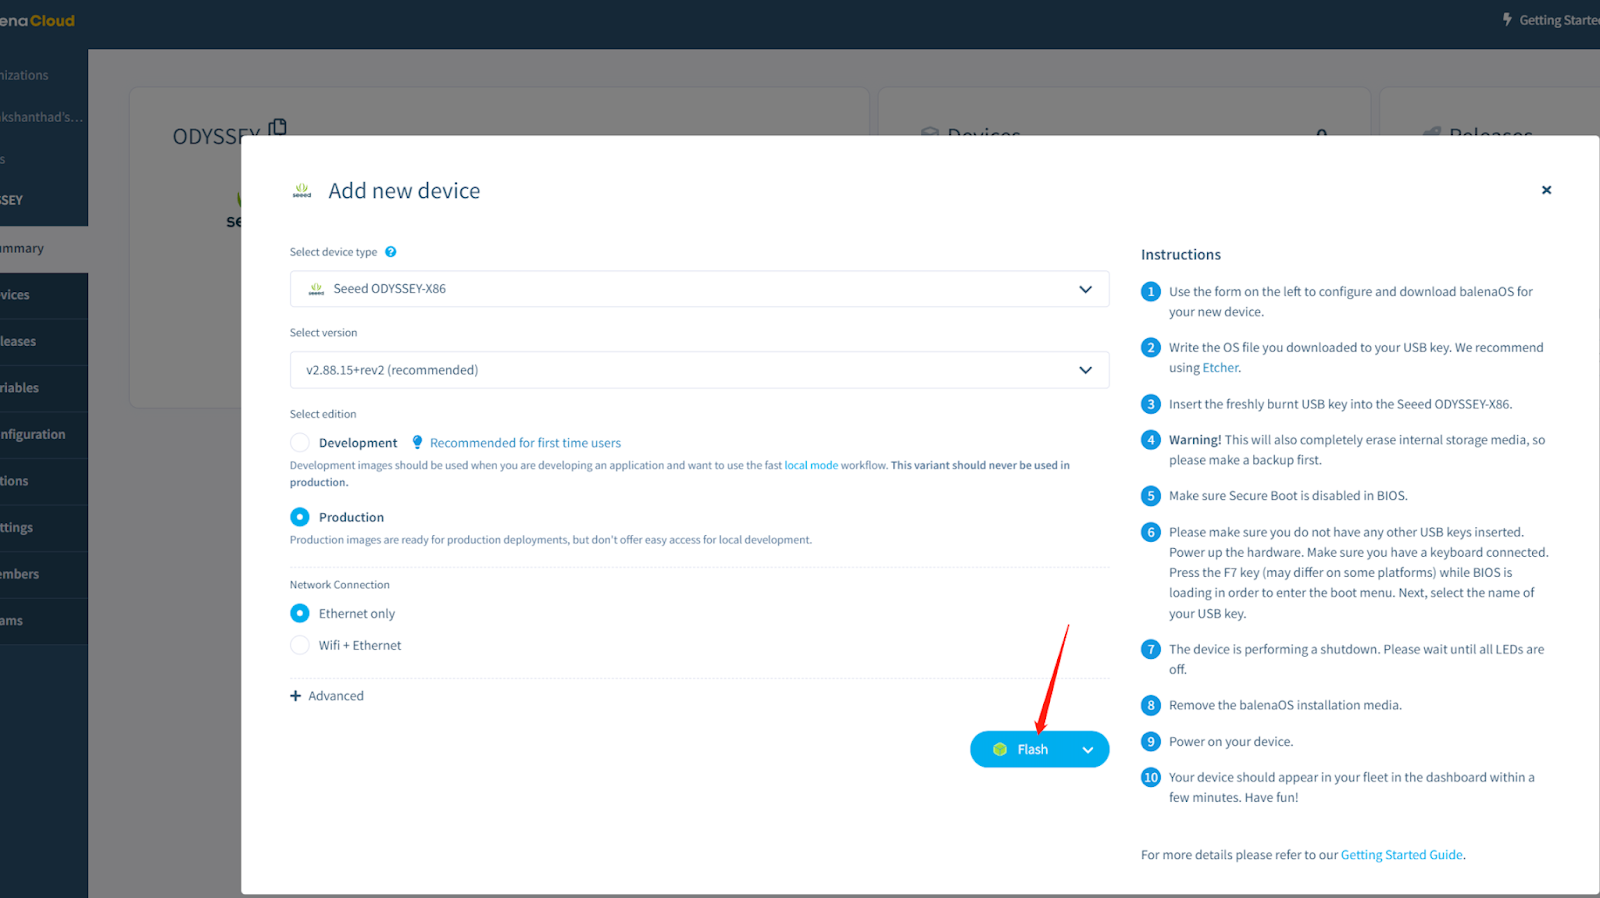Click the Select version label
This screenshot has height=898, width=1600.
click(x=323, y=333)
